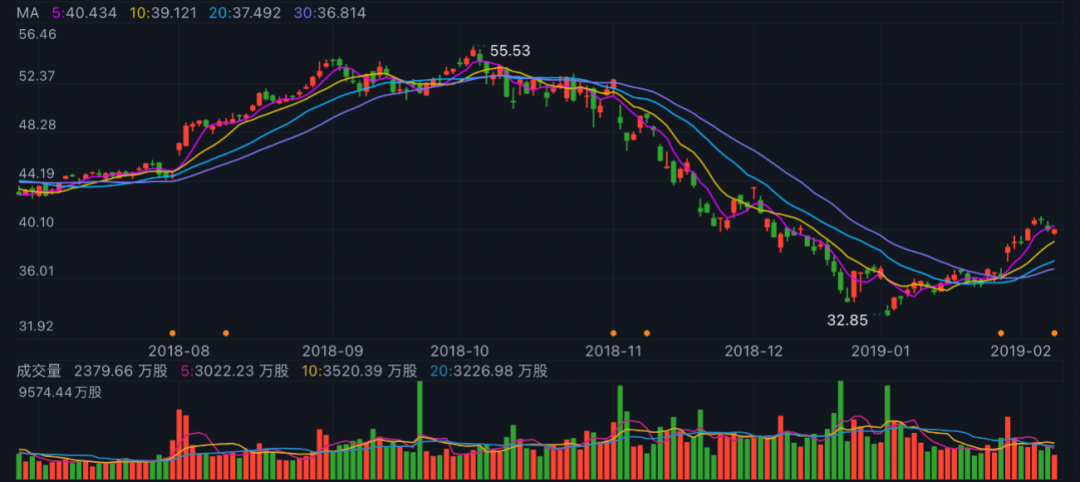Click the 2019-01 date label
Viewport: 1080px width, 482px height.
(x=881, y=351)
